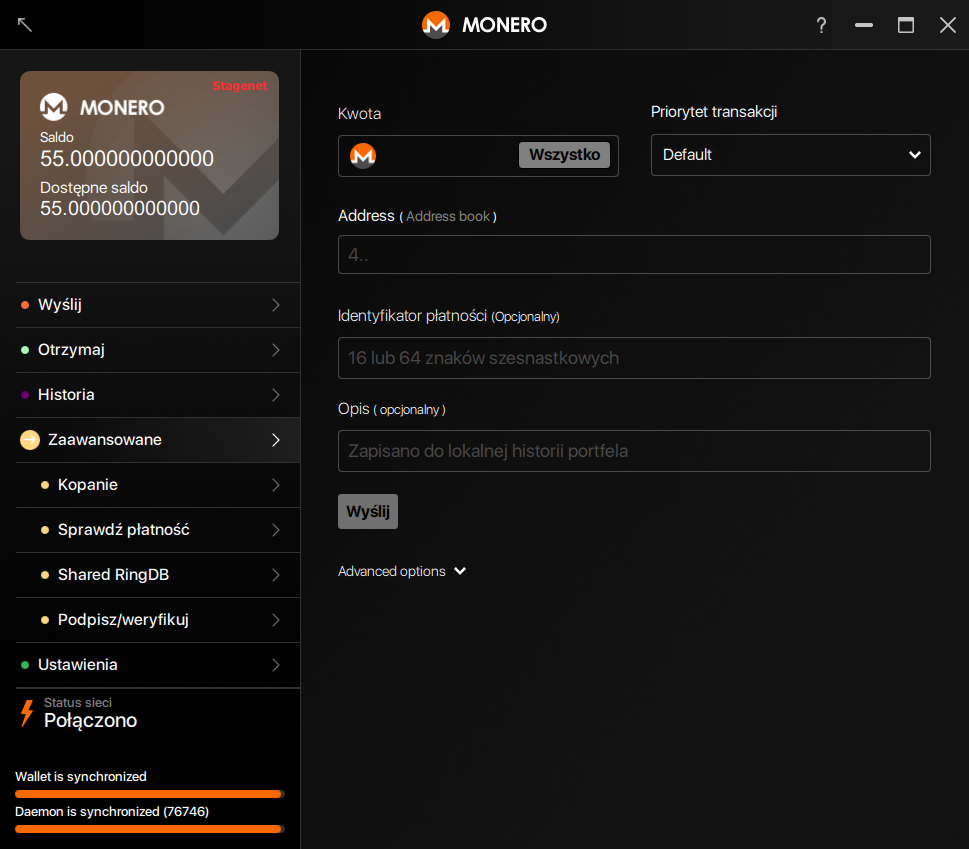The image size is (969, 849).
Task: Open the Historia transaction page
Action: click(158, 395)
